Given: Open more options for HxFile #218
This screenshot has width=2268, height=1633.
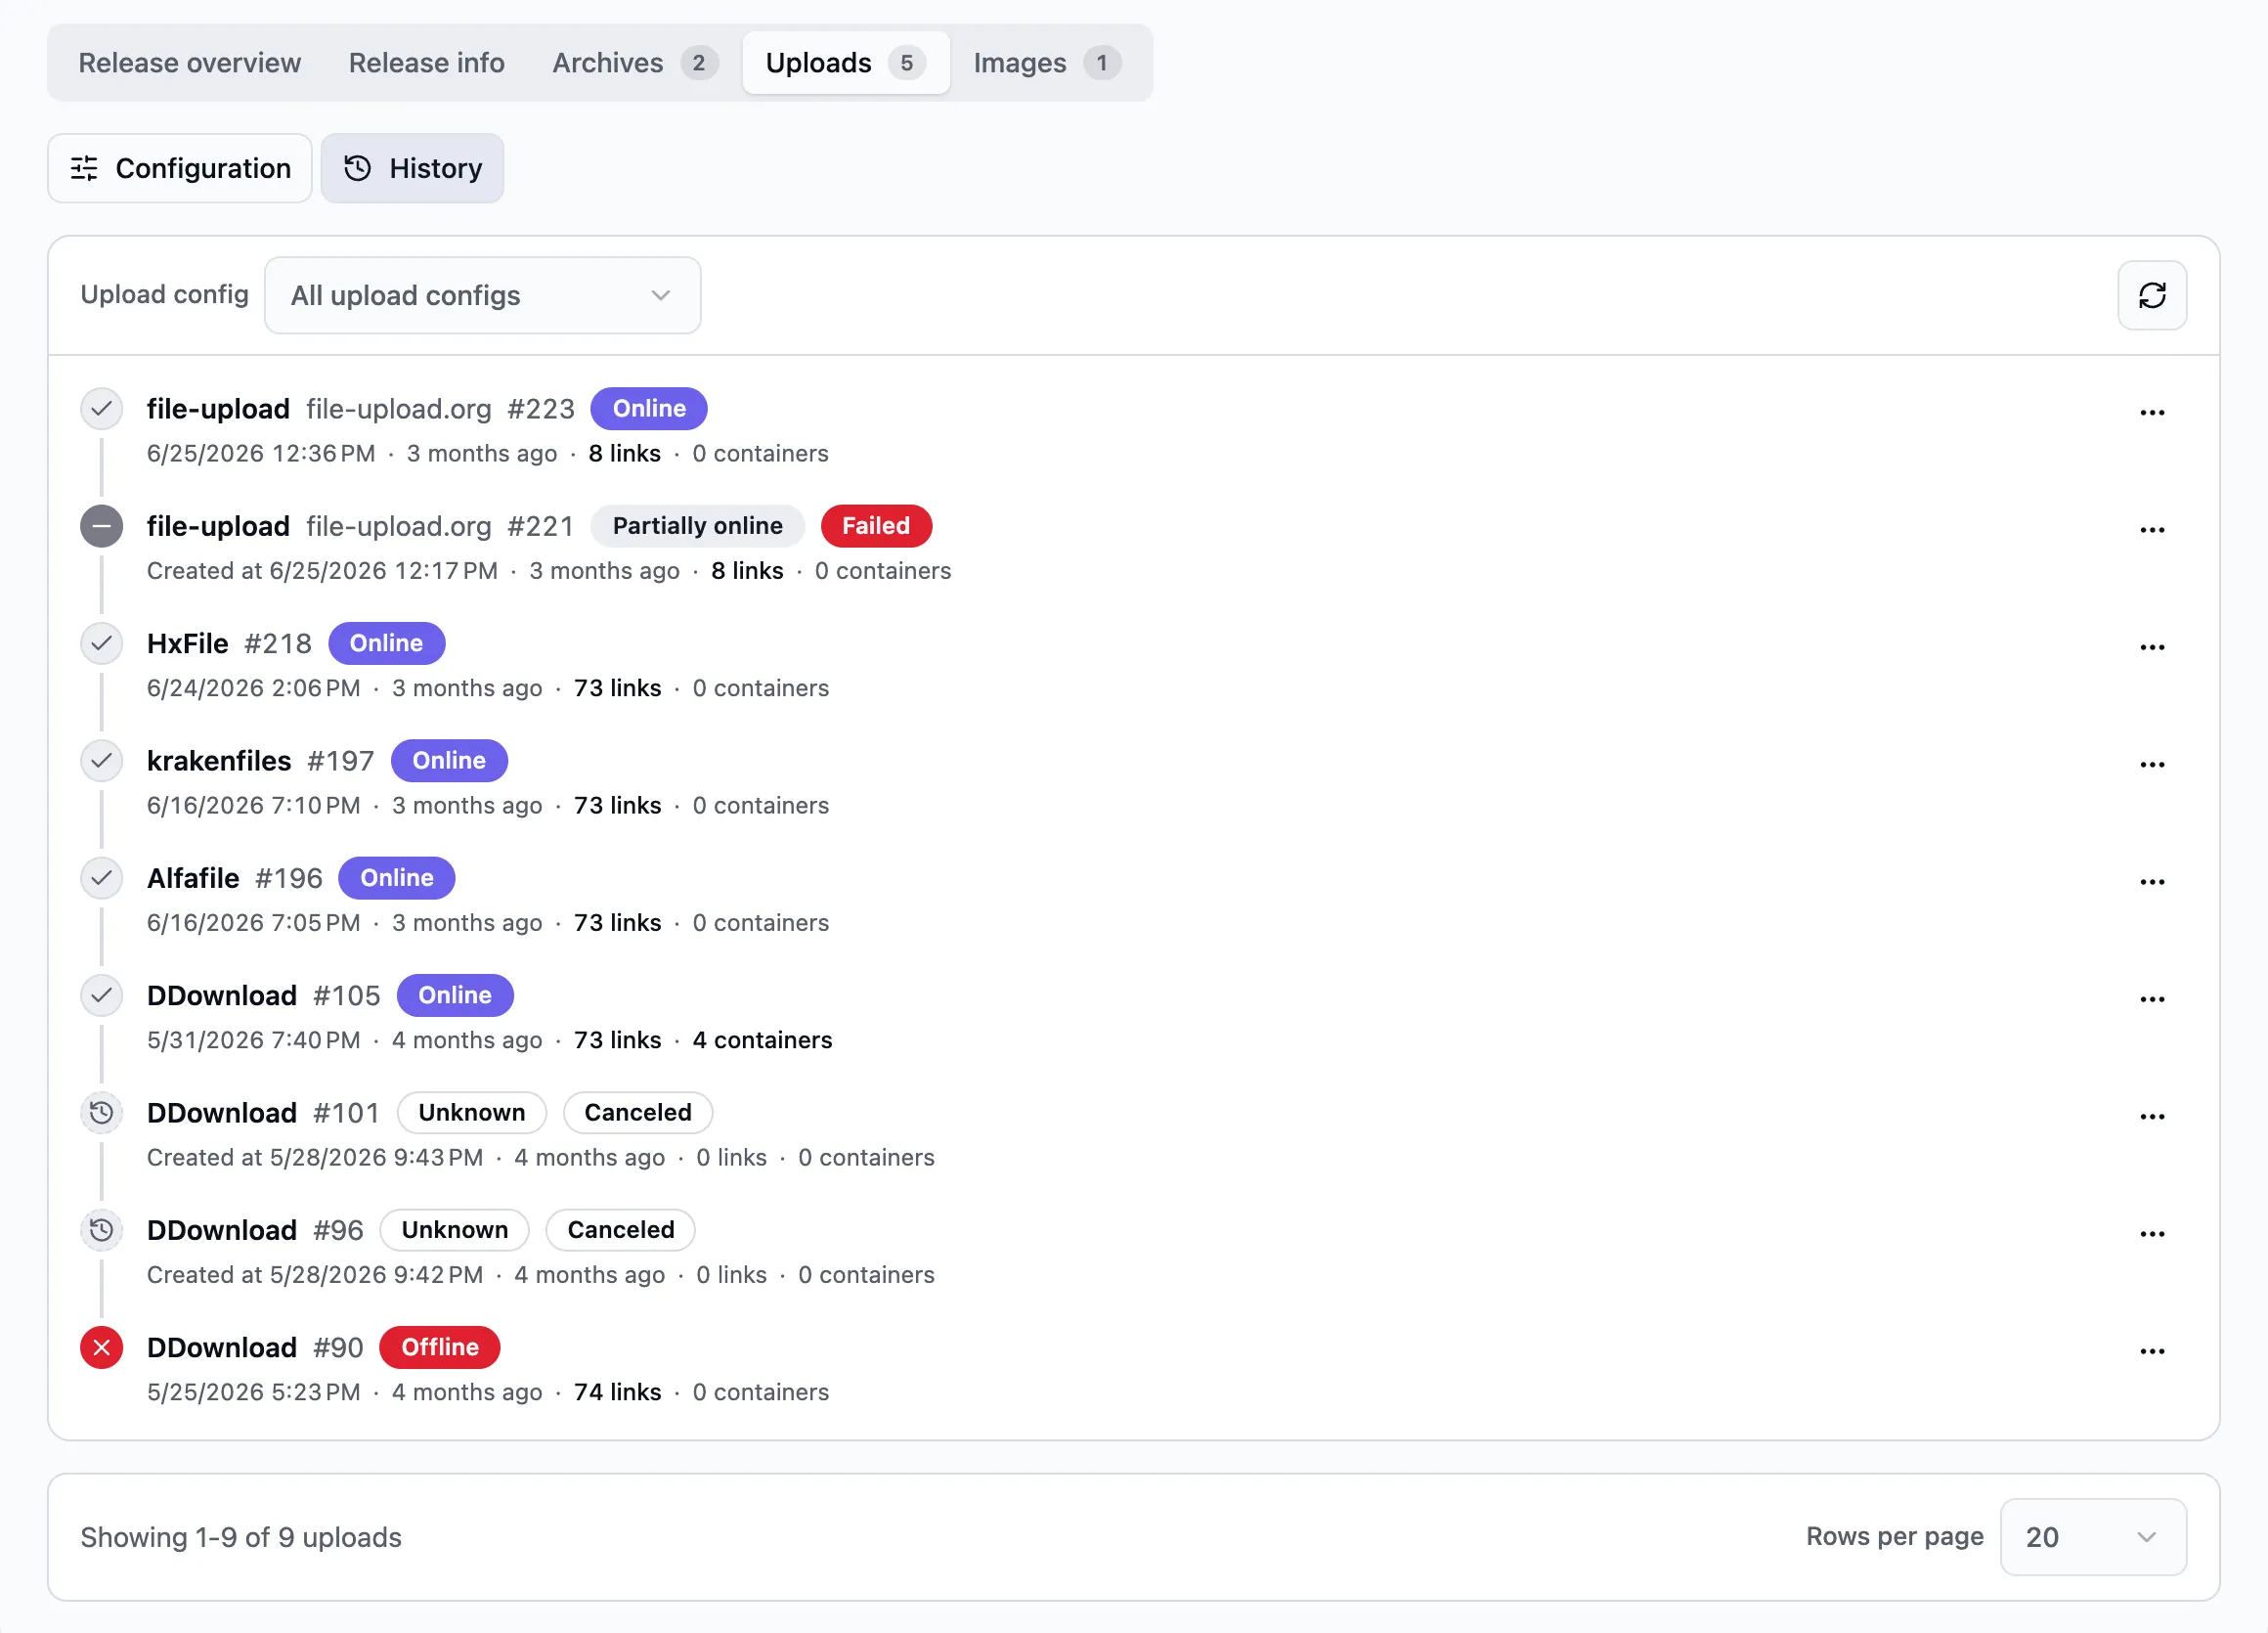Looking at the screenshot, I should [x=2152, y=647].
